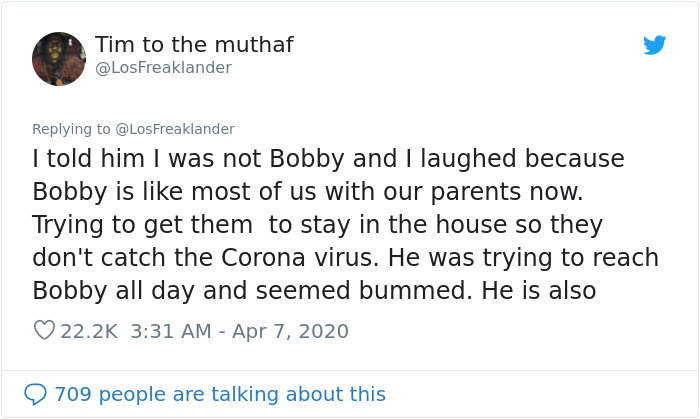Open the author's profile avatar
Viewport: 700px width, 419px height.
59,58
